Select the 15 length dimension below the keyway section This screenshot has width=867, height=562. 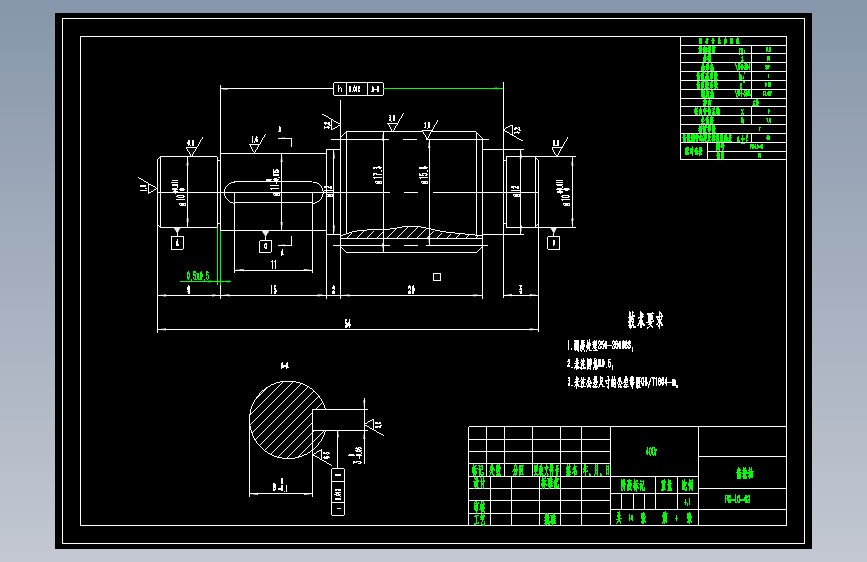point(273,289)
